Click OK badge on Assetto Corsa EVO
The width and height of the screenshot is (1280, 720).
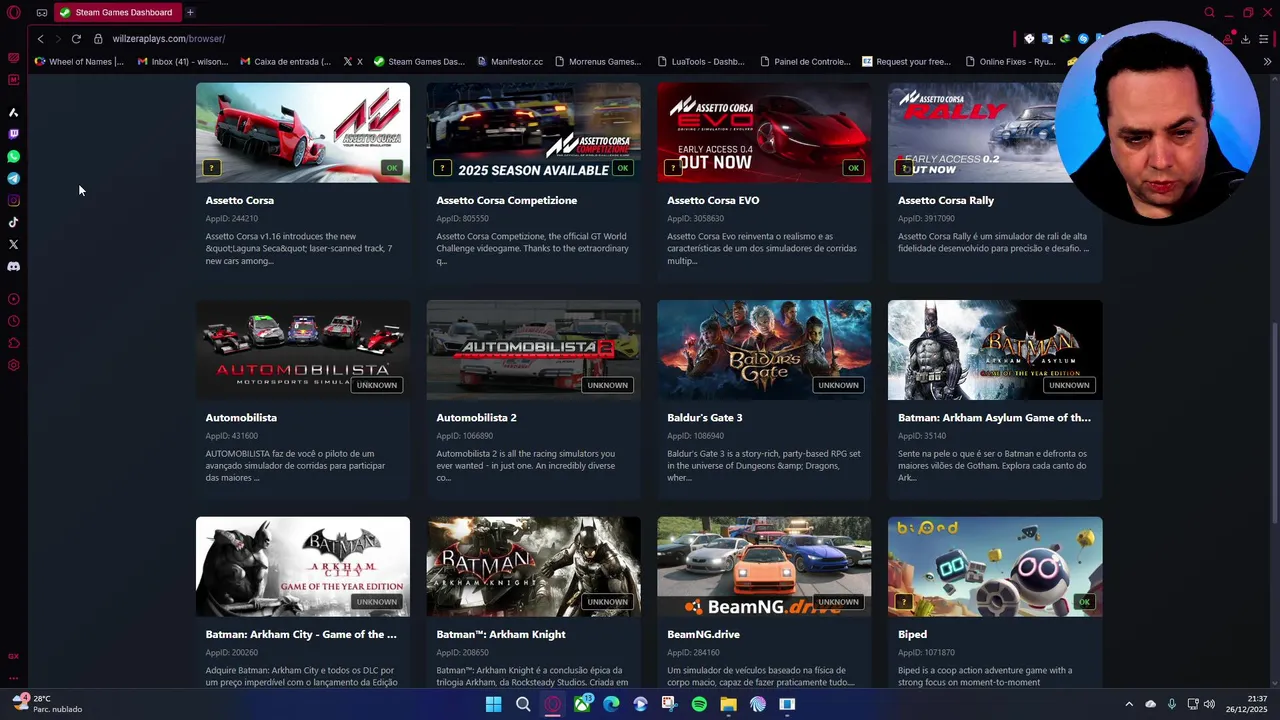click(854, 168)
